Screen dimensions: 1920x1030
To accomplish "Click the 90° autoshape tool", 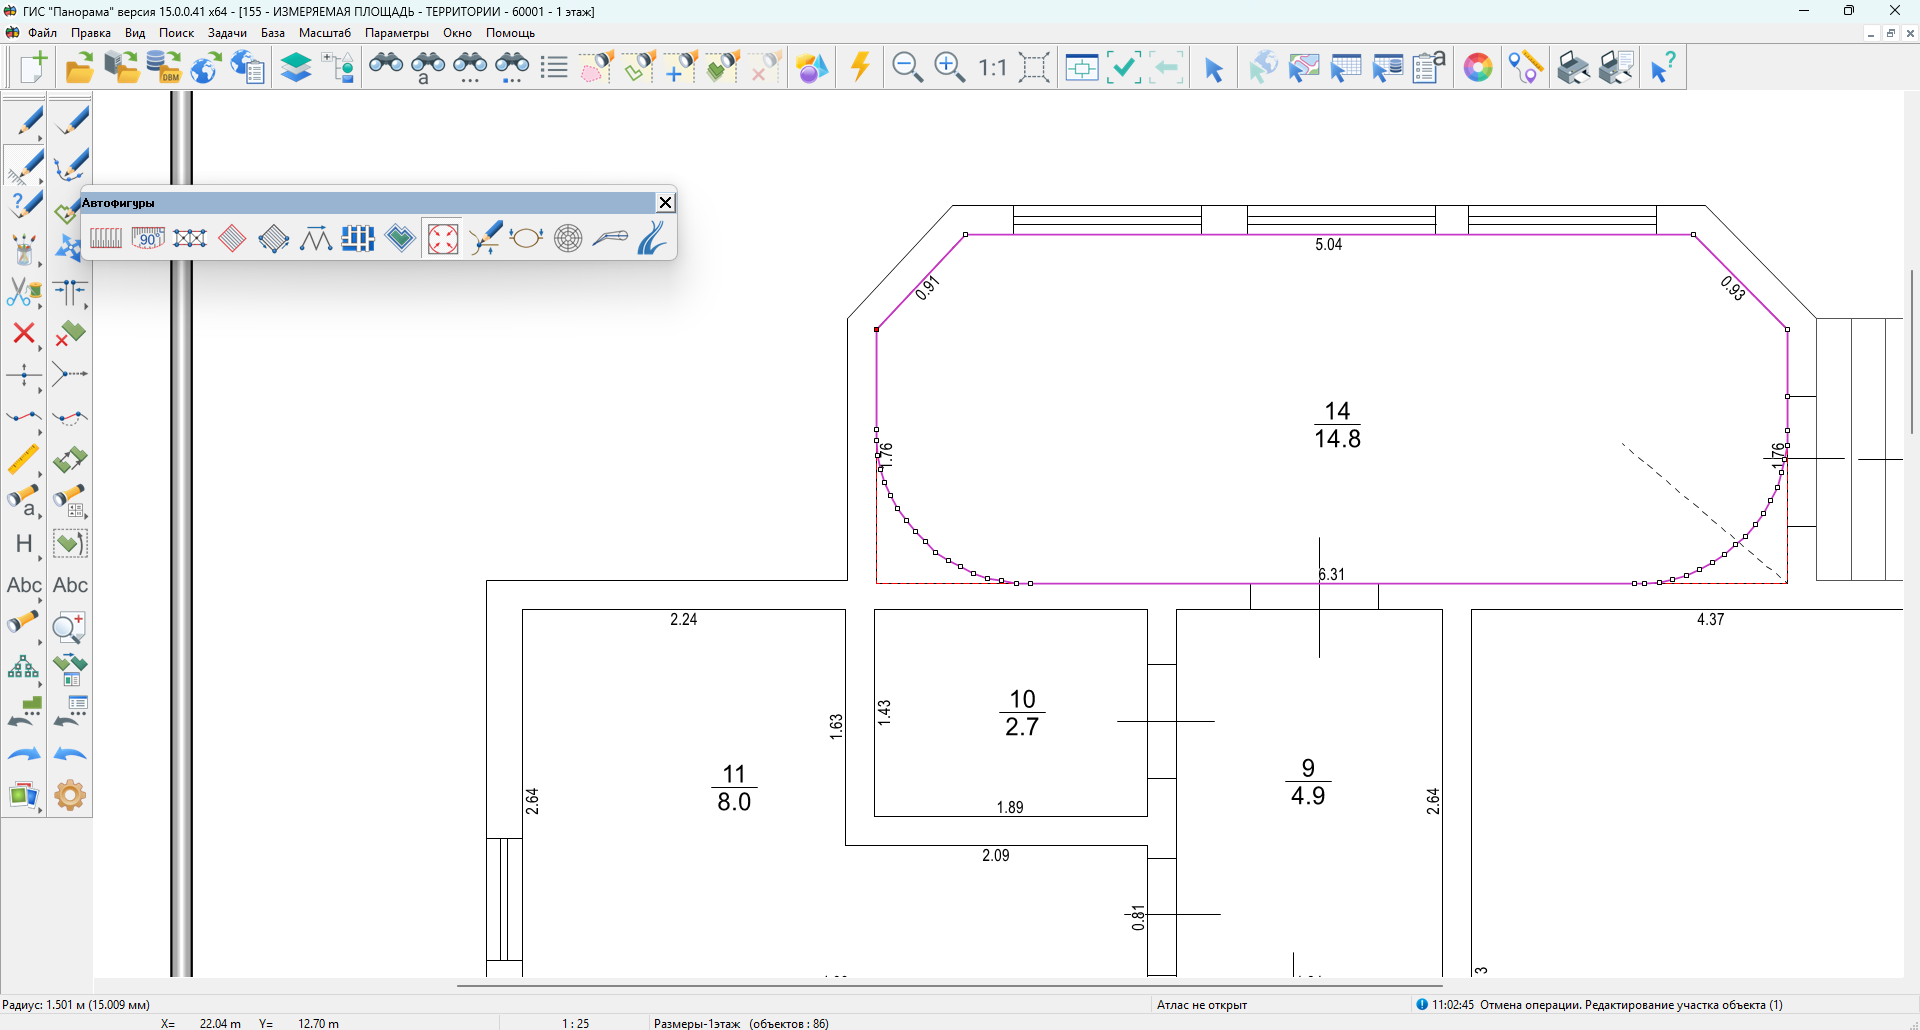I will [148, 239].
